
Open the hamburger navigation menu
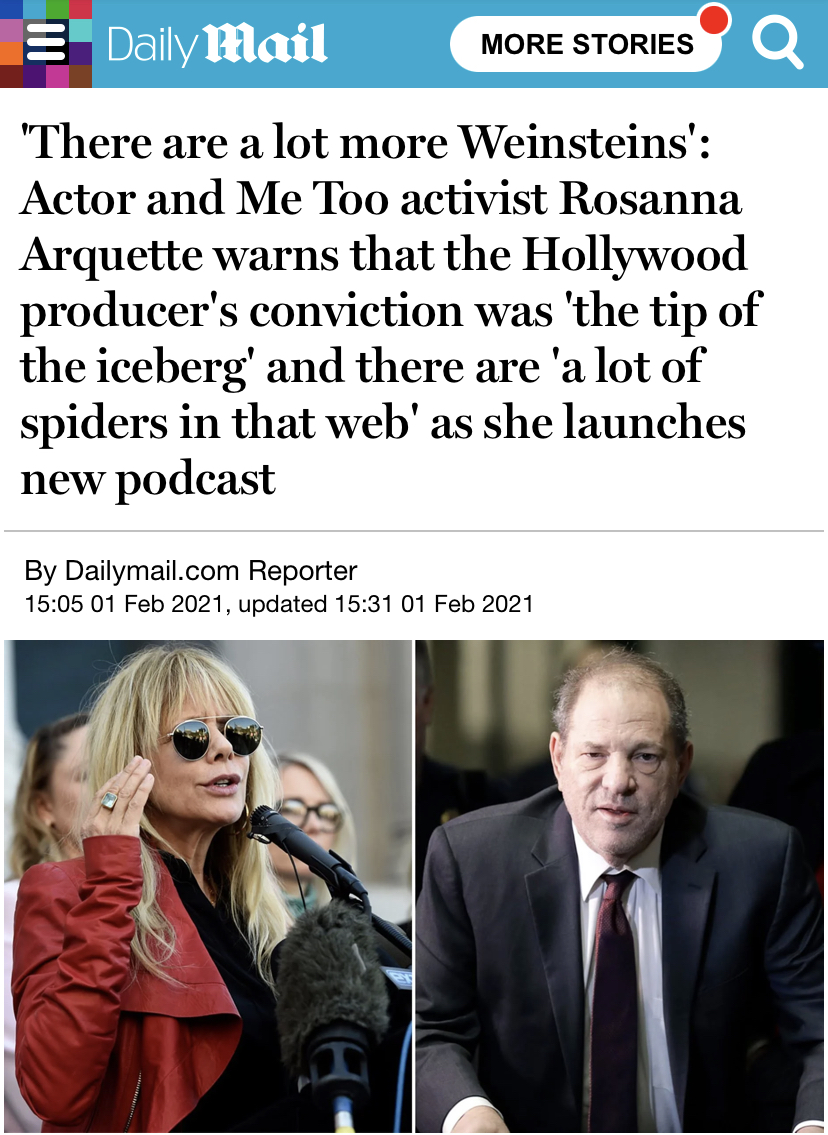click(46, 43)
